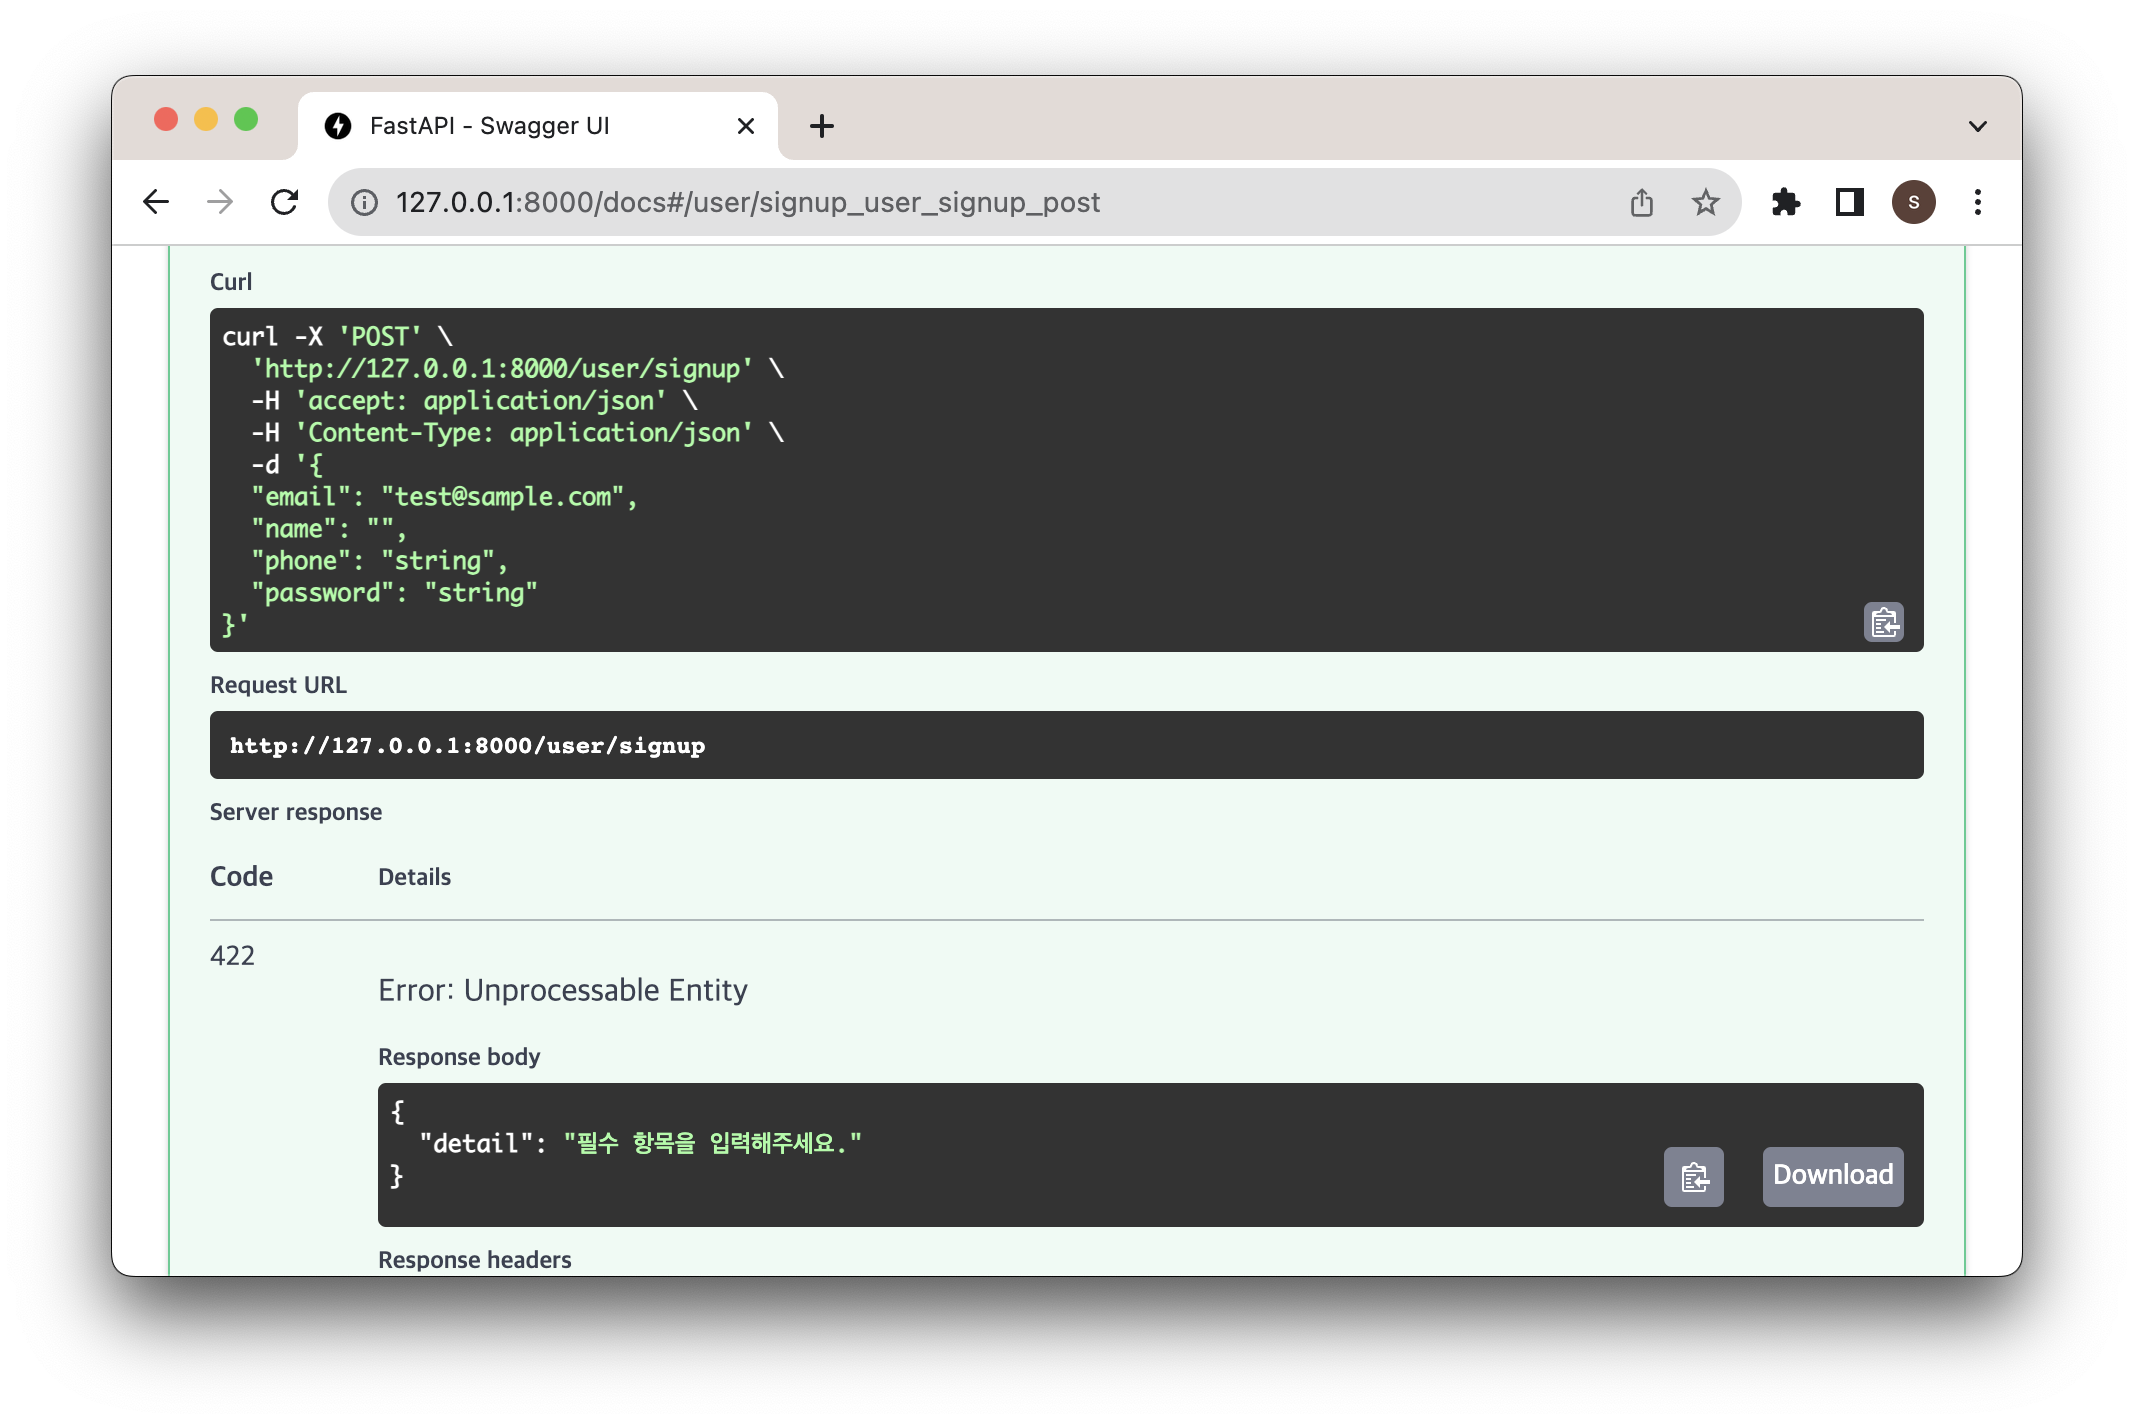
Task: Click the browser back arrow
Action: click(156, 203)
